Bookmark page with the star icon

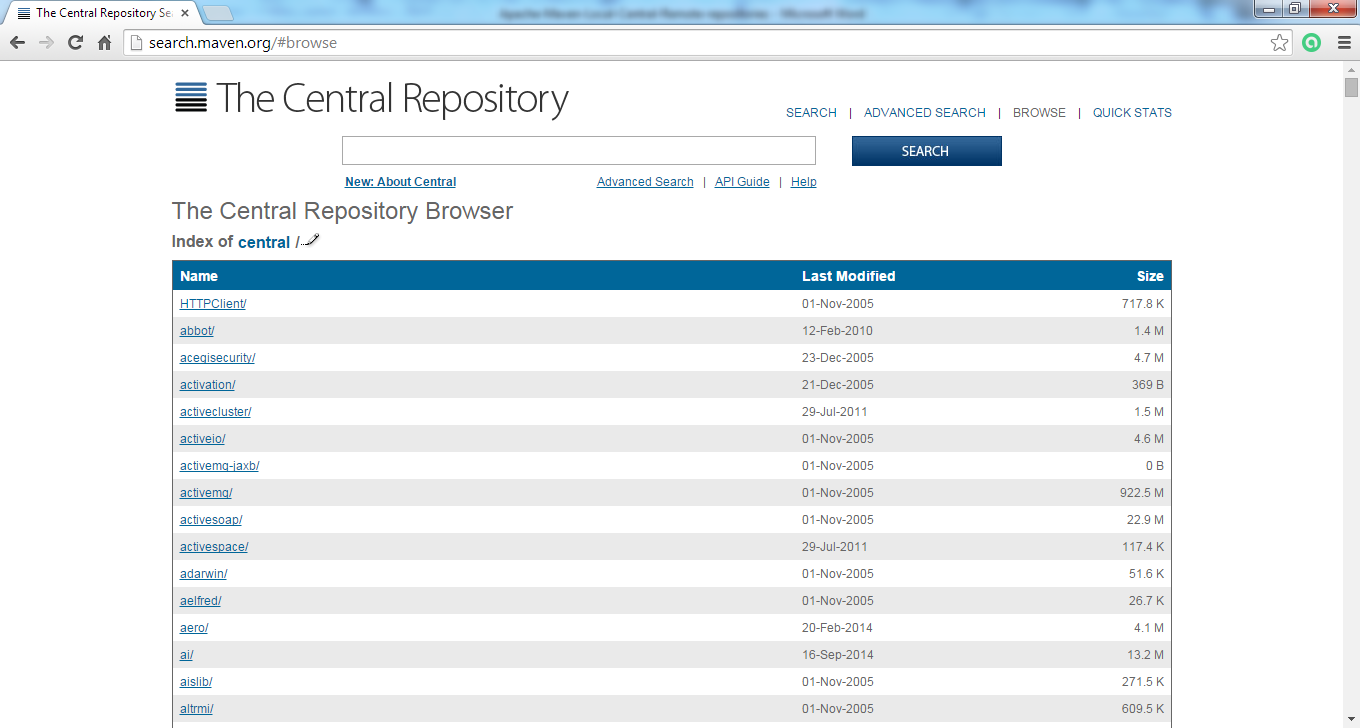(1279, 43)
